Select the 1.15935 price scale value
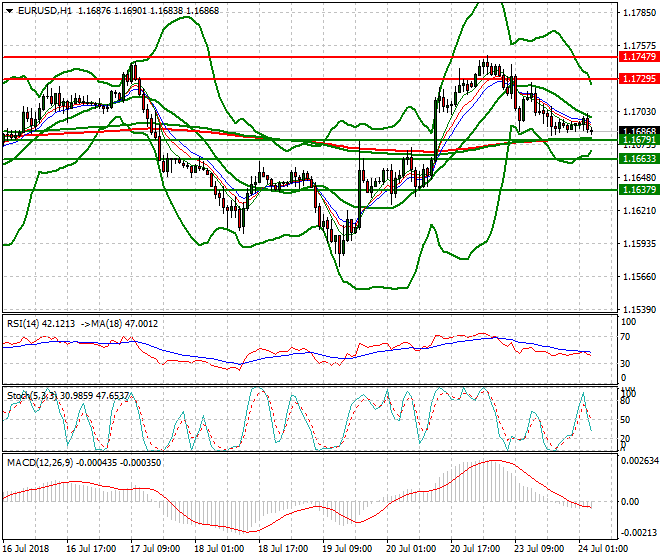 (x=639, y=244)
